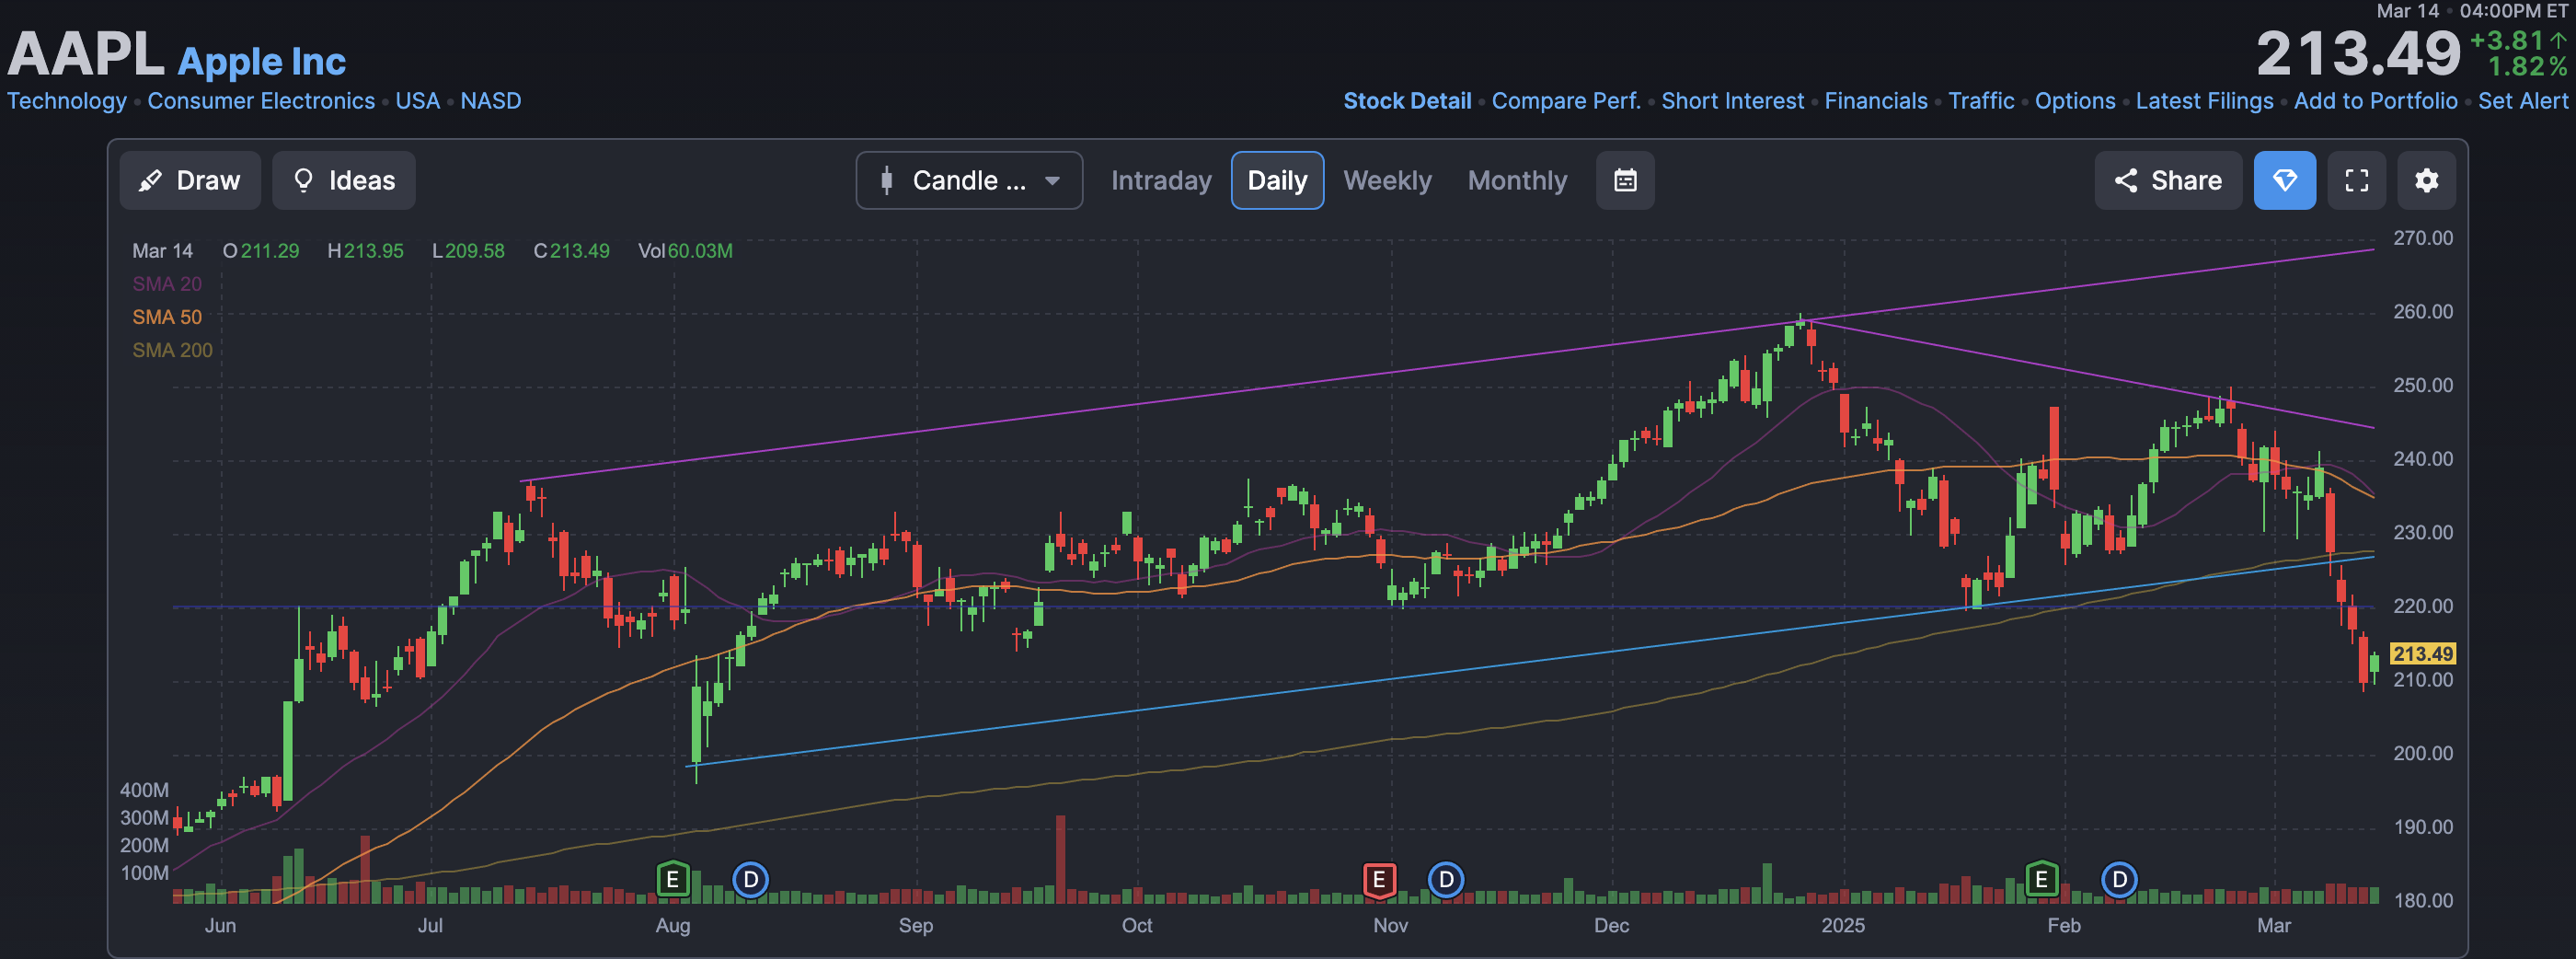
Task: Open the Technology sector link
Action: coord(67,101)
